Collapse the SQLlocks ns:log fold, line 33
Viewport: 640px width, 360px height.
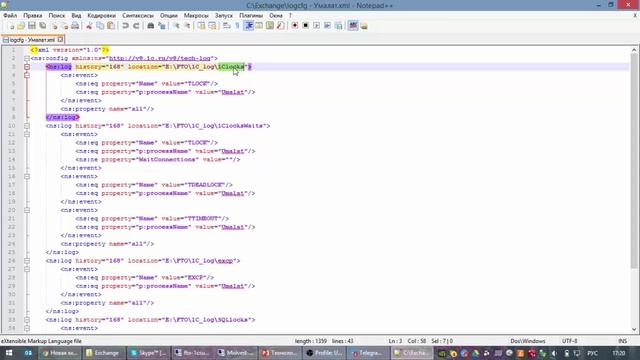[x=27, y=320]
